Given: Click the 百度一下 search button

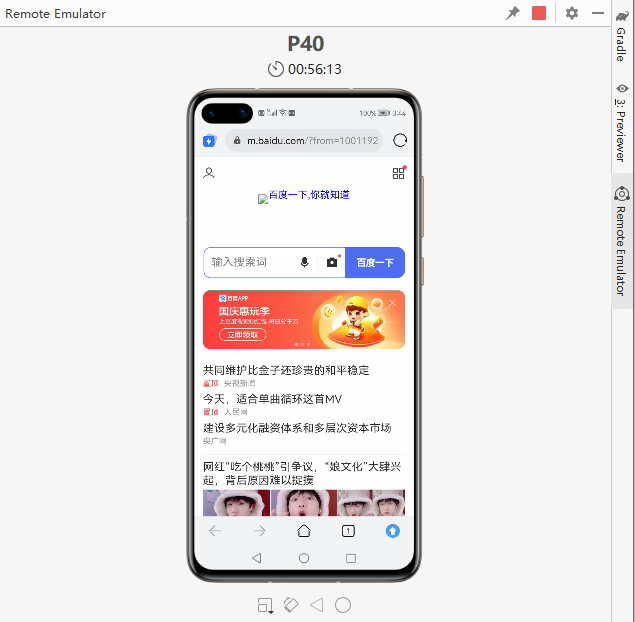Looking at the screenshot, I should (x=375, y=262).
